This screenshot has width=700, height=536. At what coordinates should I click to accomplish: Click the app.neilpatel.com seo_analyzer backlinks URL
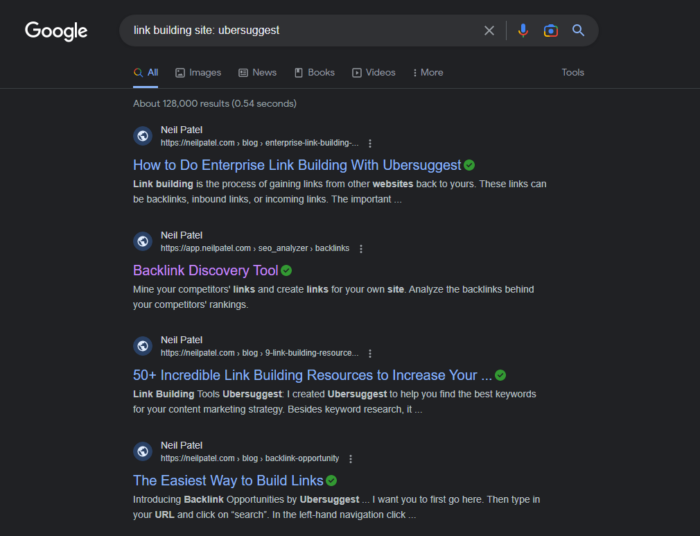(255, 248)
